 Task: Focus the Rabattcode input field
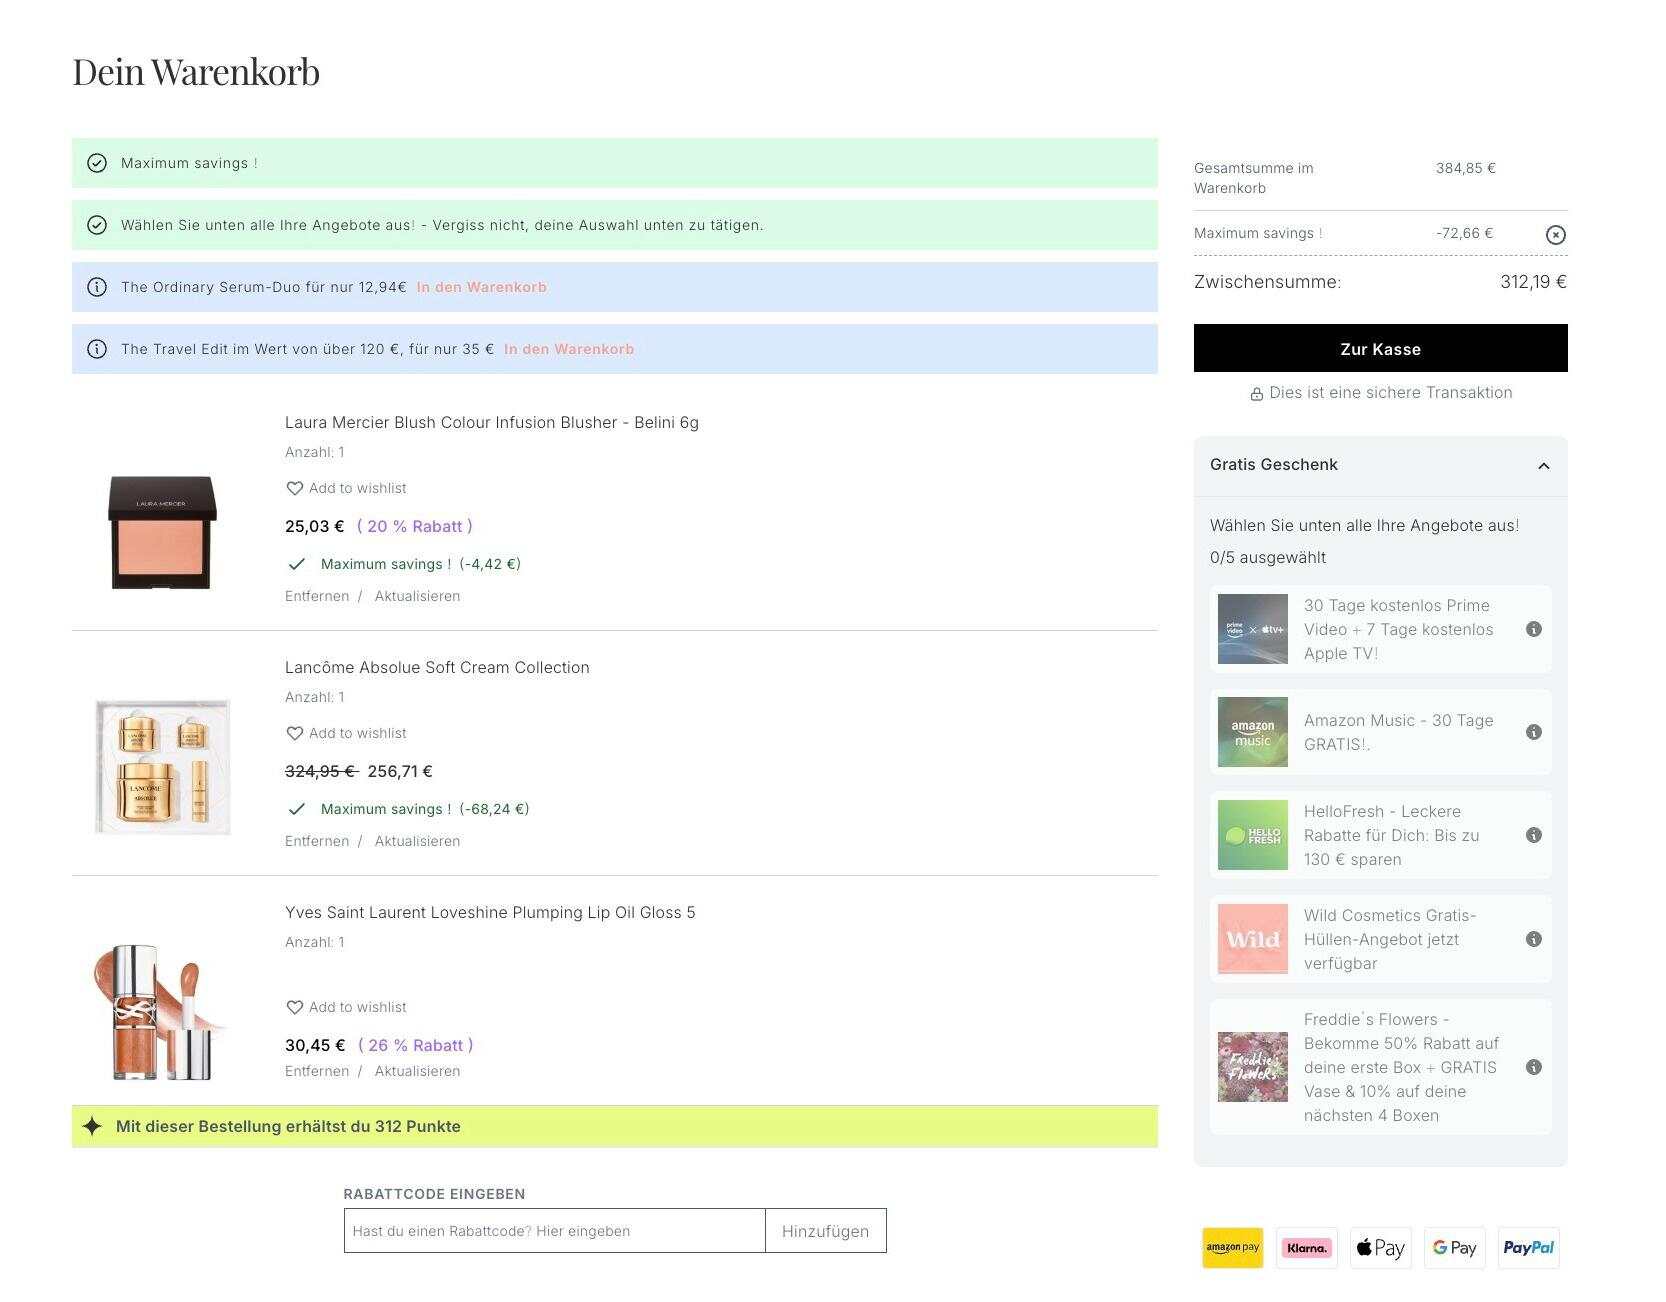(x=555, y=1231)
